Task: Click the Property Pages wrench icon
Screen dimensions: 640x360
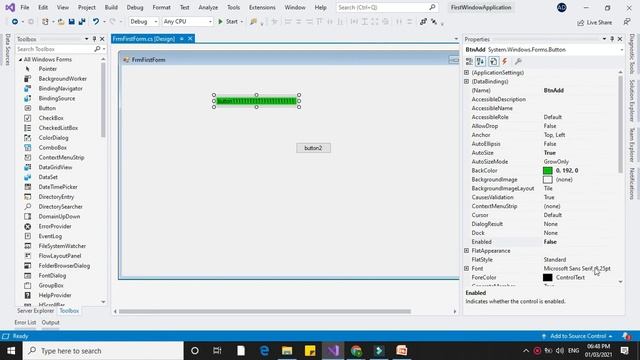Action: [518, 62]
